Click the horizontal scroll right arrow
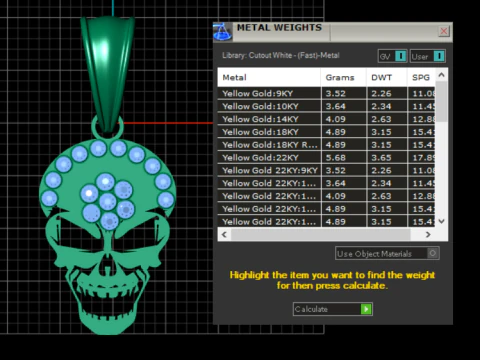The image size is (480, 360). click(x=428, y=235)
